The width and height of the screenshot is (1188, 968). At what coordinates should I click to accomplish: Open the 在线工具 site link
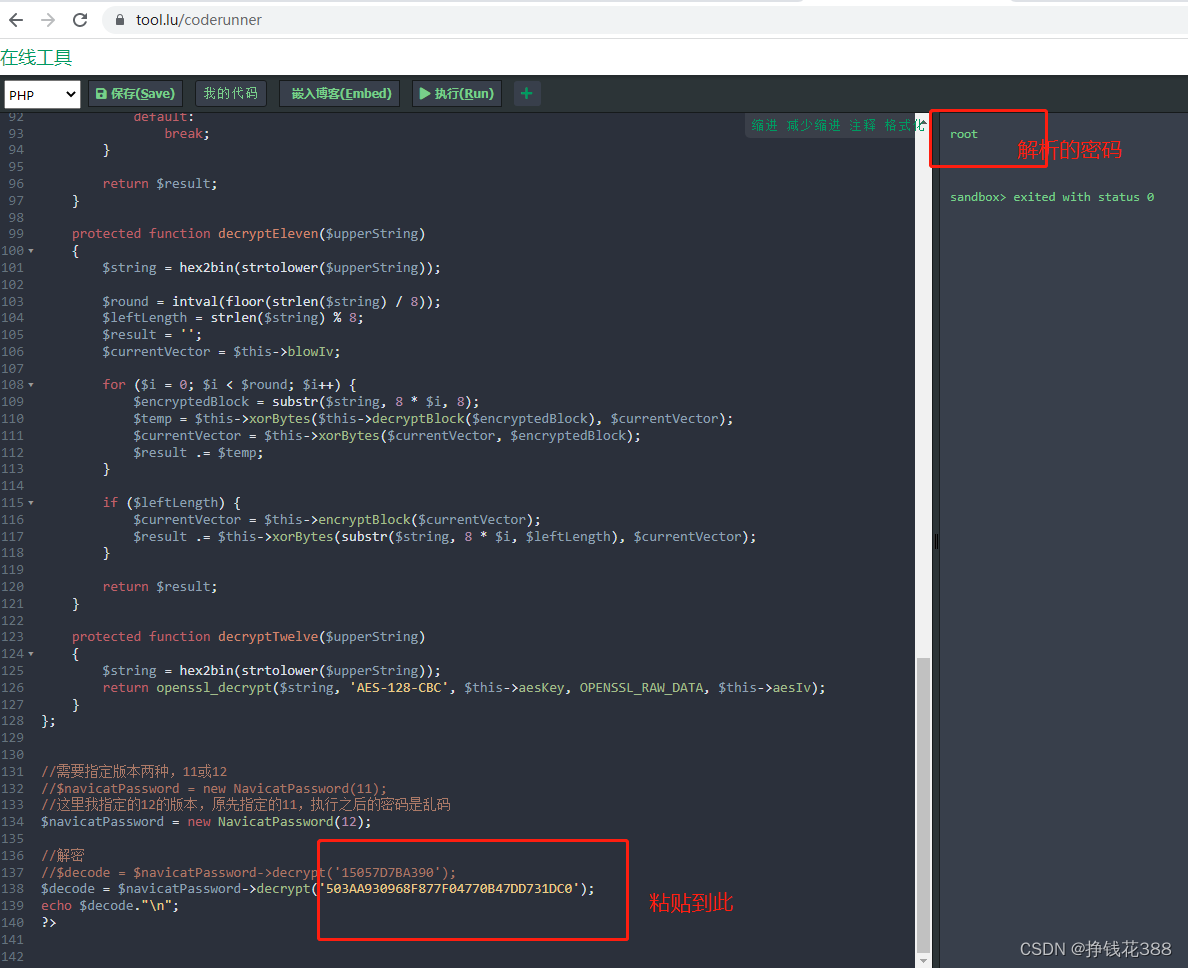[36, 58]
